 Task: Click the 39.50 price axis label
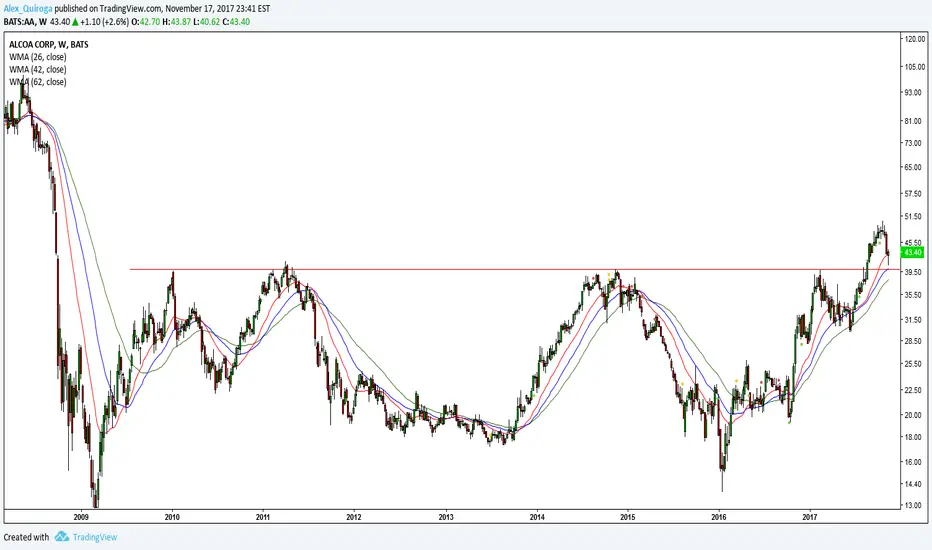pos(912,272)
